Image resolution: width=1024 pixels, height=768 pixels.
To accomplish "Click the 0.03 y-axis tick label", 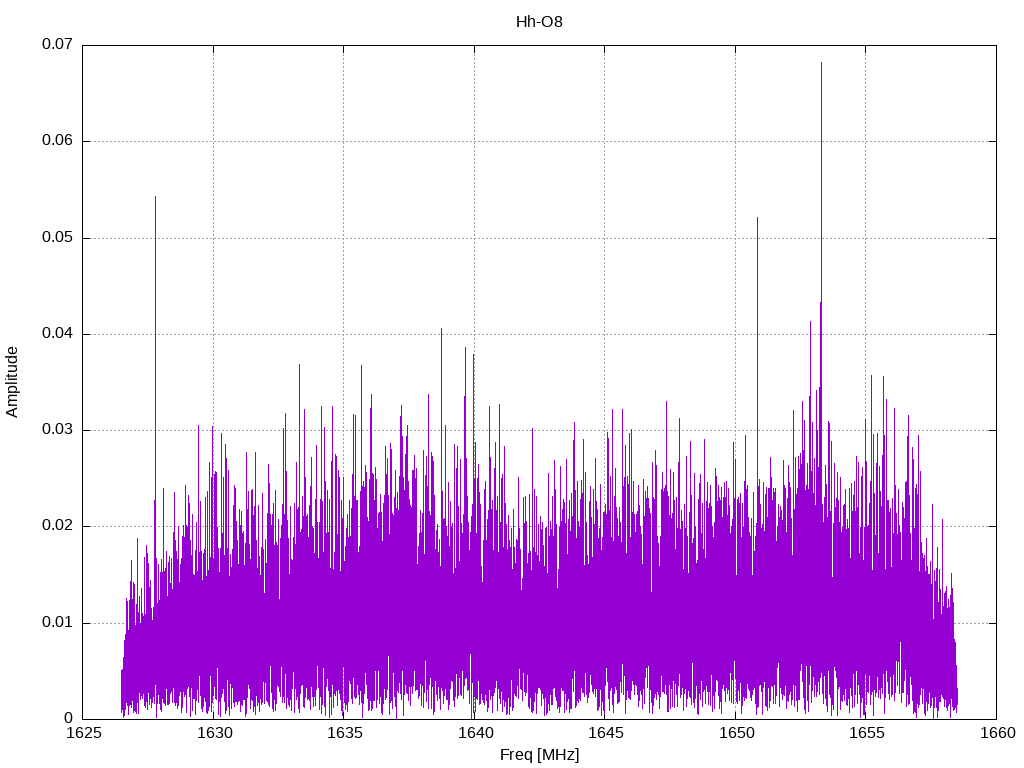I will click(x=57, y=430).
